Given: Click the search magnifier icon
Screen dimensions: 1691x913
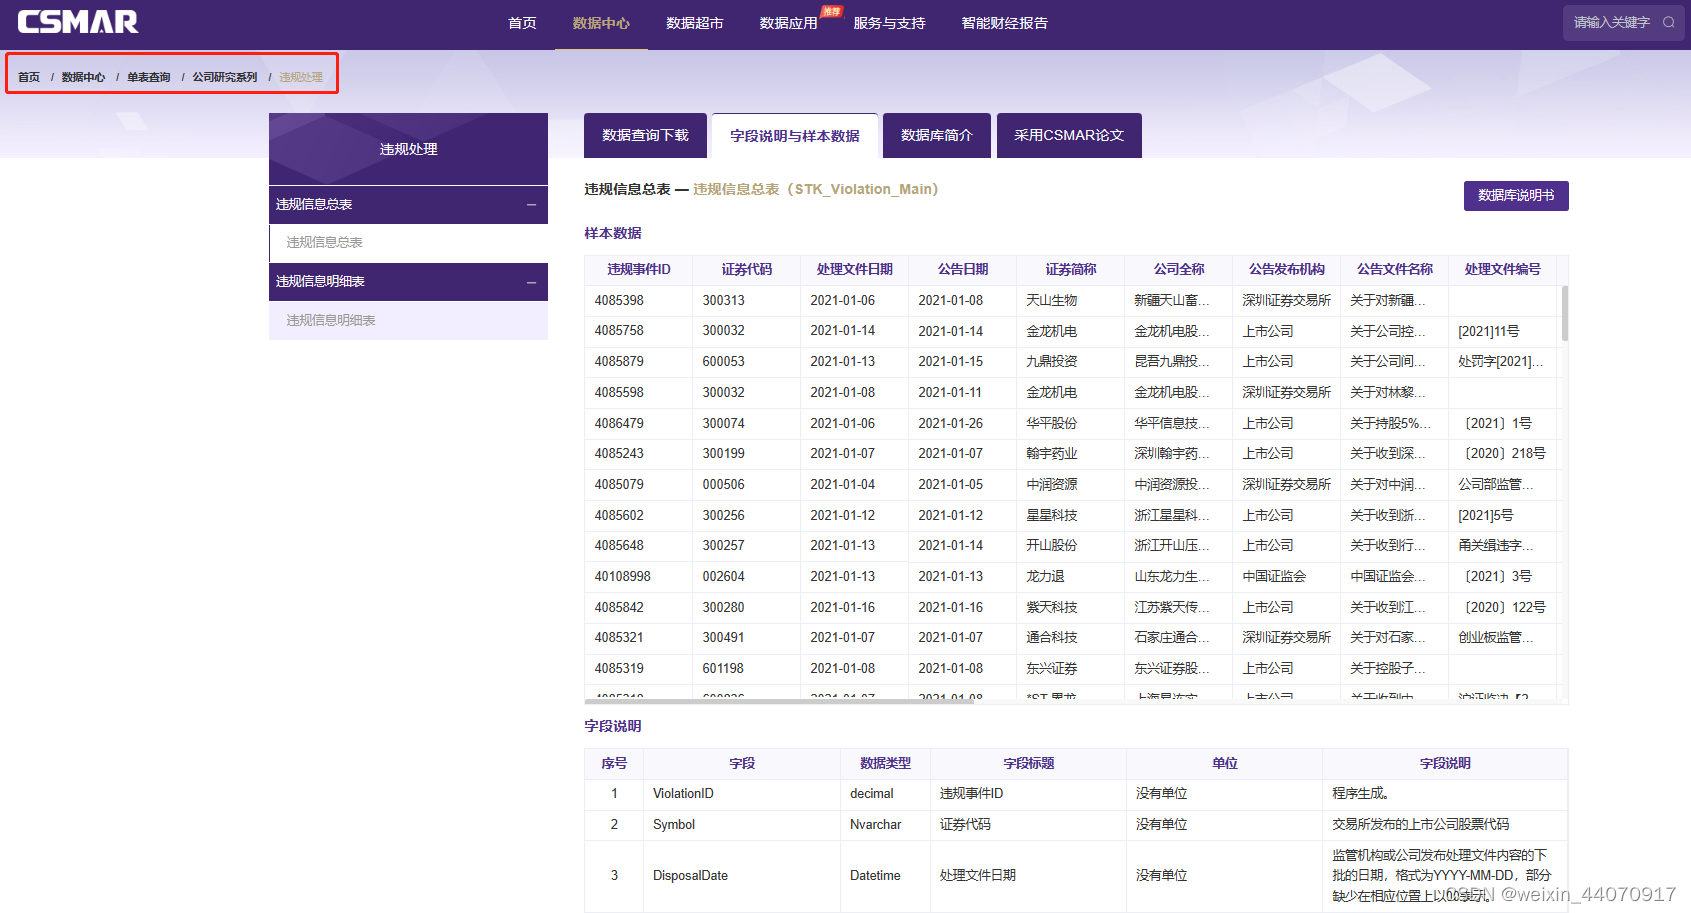Looking at the screenshot, I should [1668, 22].
